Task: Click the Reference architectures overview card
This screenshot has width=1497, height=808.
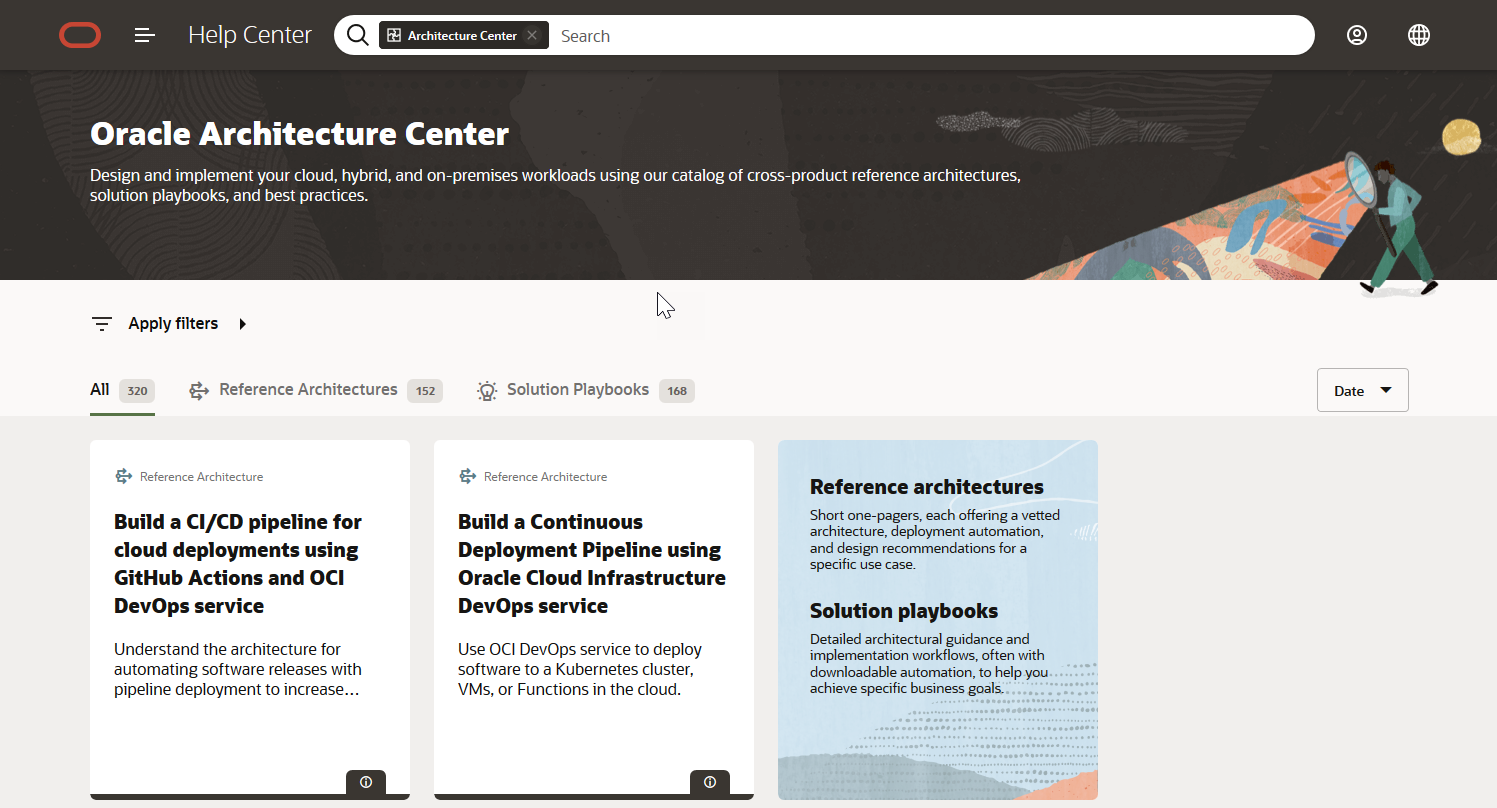Action: pos(937,618)
